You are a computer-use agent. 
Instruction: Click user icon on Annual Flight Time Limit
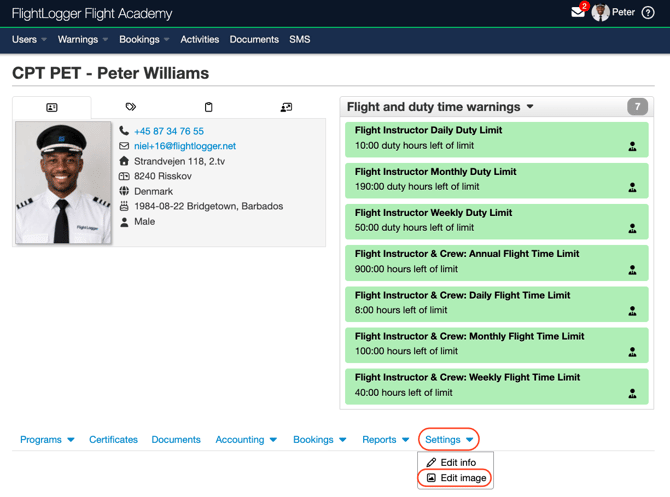(x=632, y=270)
